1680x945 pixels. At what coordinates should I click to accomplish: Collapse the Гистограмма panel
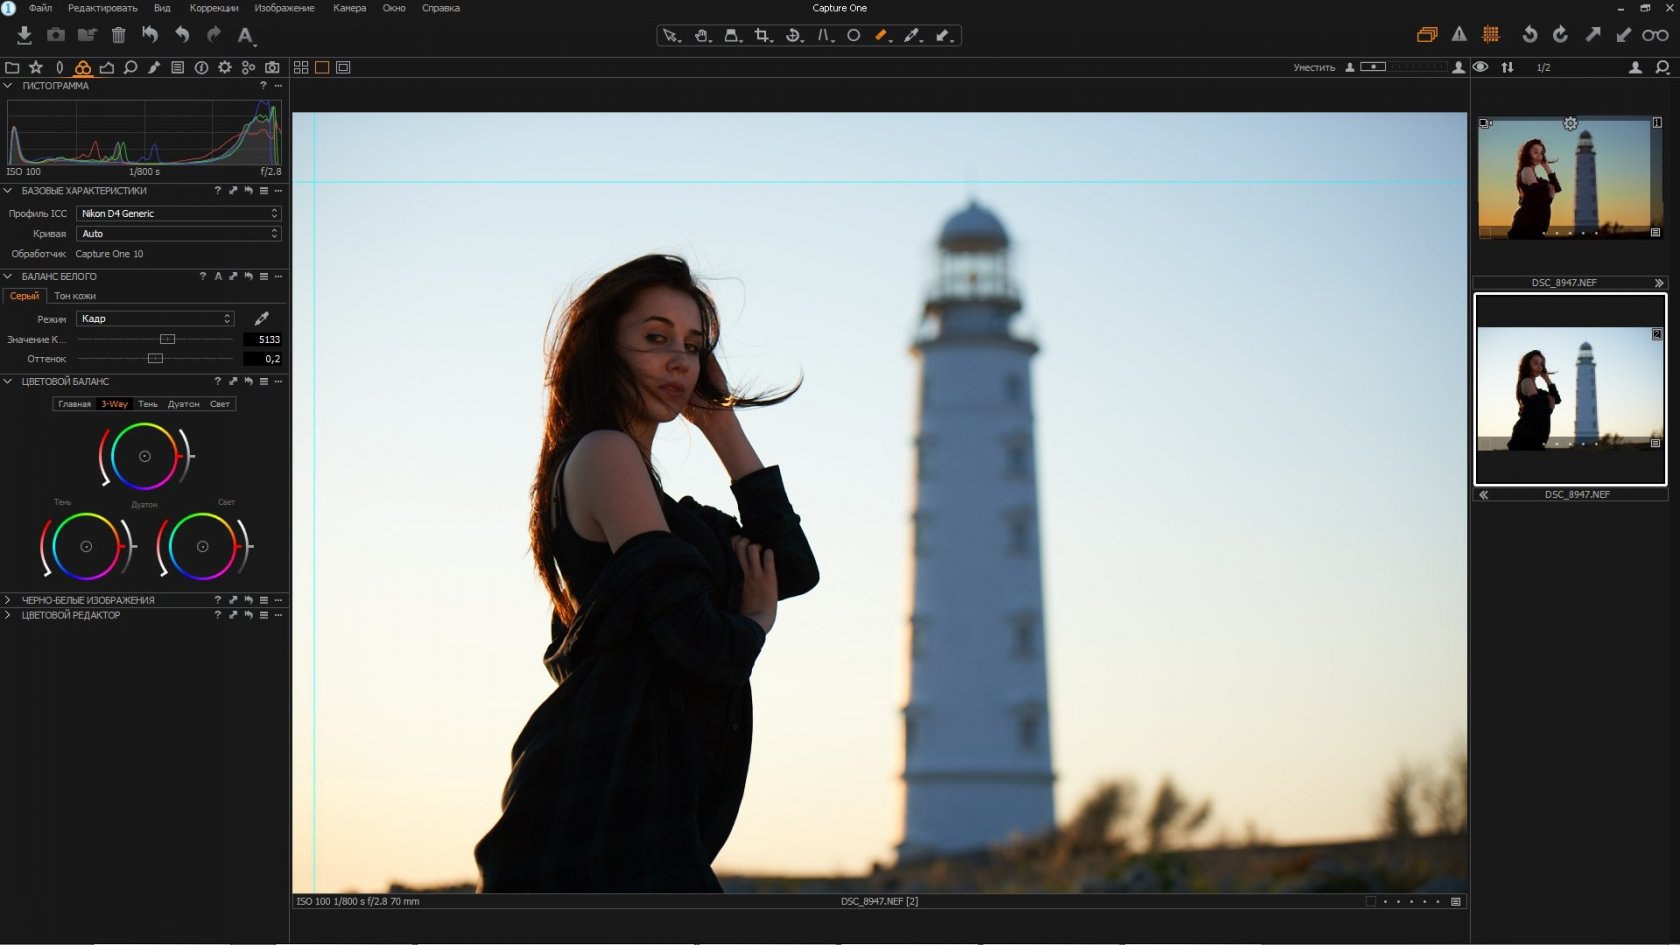(8, 86)
